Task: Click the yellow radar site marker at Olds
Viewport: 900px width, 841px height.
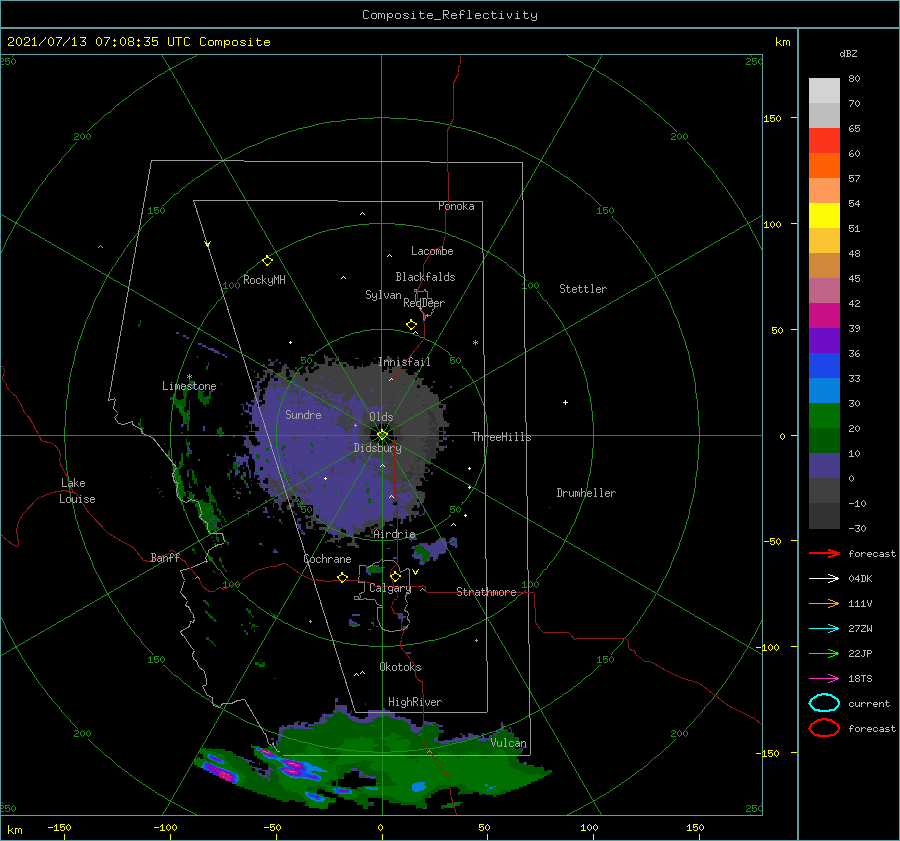Action: 382,435
